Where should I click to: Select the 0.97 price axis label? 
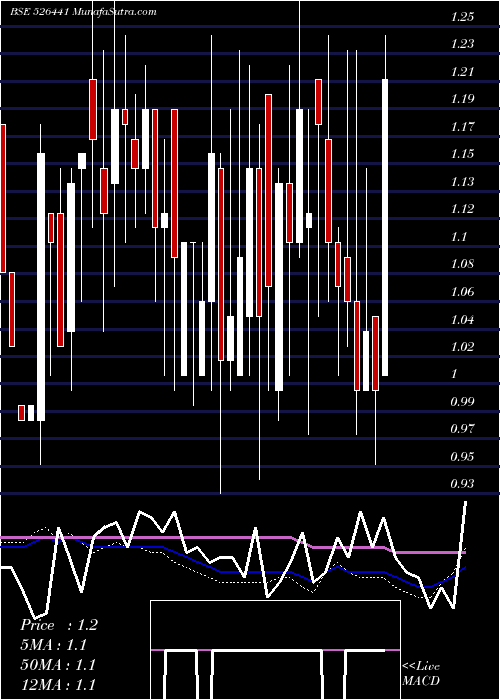[x=462, y=429]
